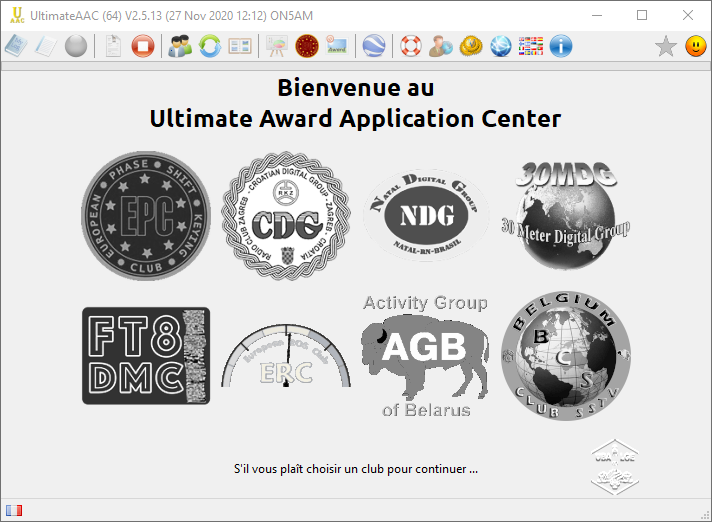Select the Croatian Digital Group CDG logo
Viewport: 712px width, 522px height.
(286, 216)
